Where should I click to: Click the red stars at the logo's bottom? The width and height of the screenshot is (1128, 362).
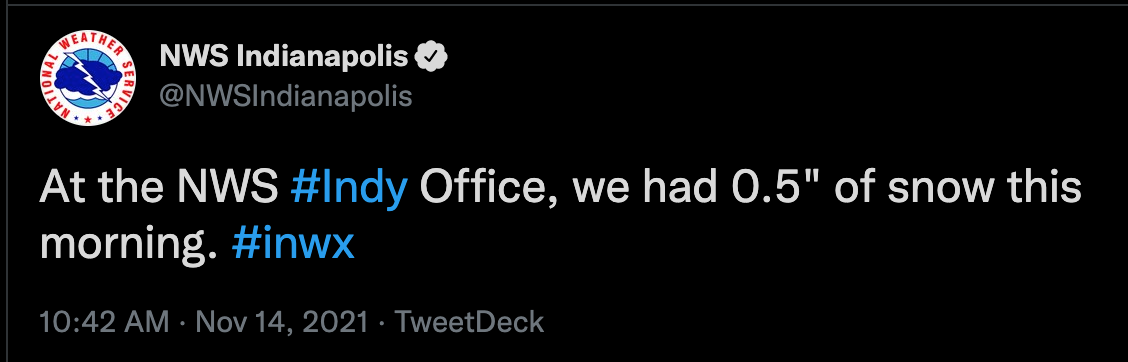tap(88, 117)
